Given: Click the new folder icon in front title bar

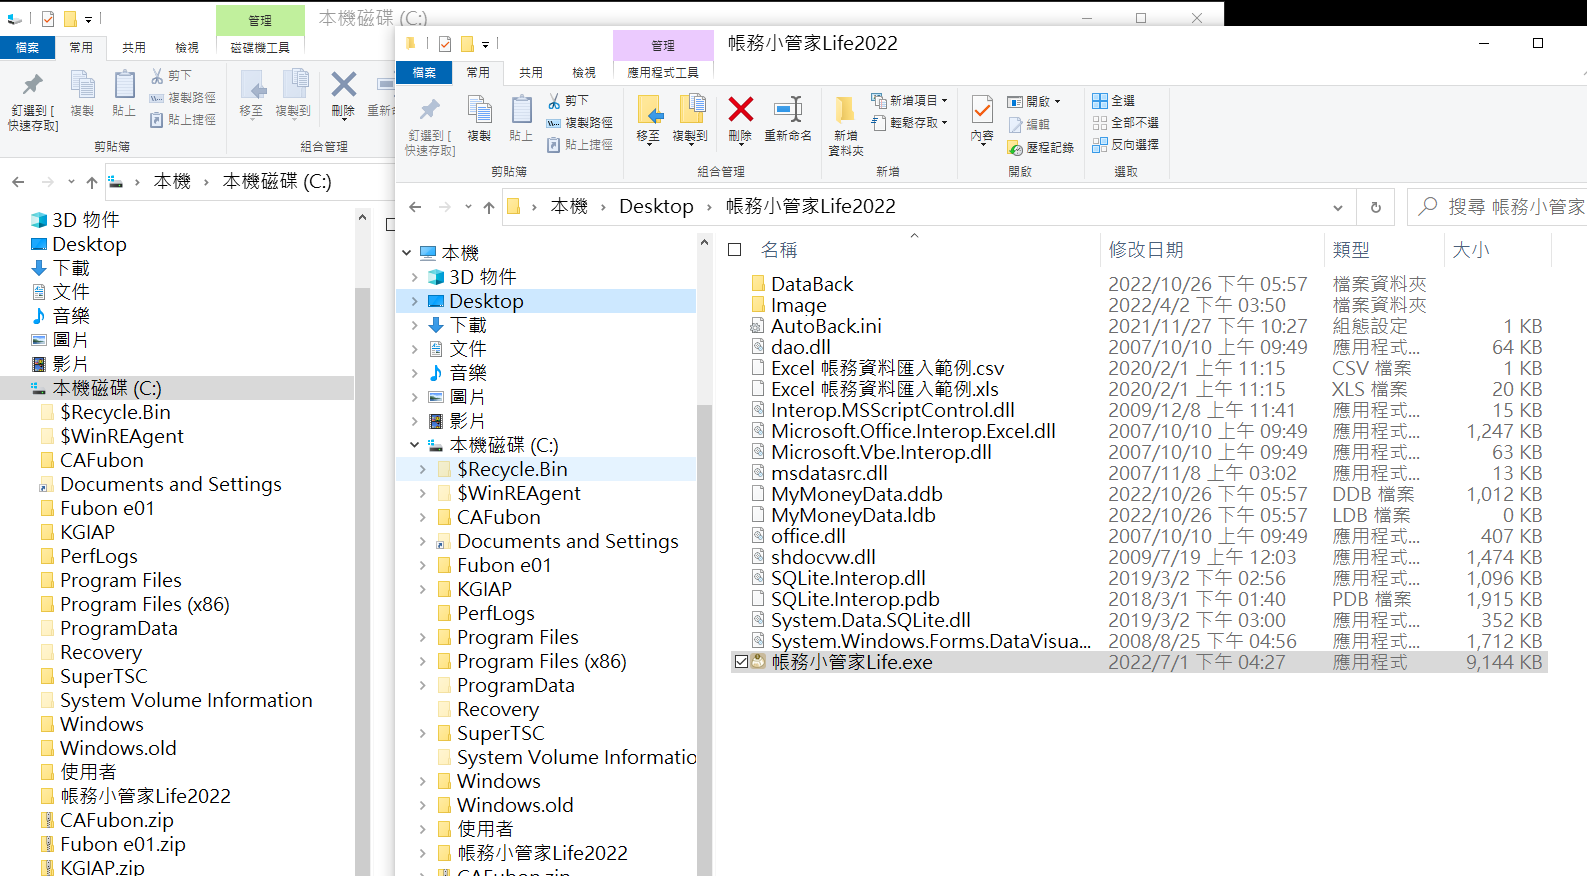Looking at the screenshot, I should (x=467, y=44).
